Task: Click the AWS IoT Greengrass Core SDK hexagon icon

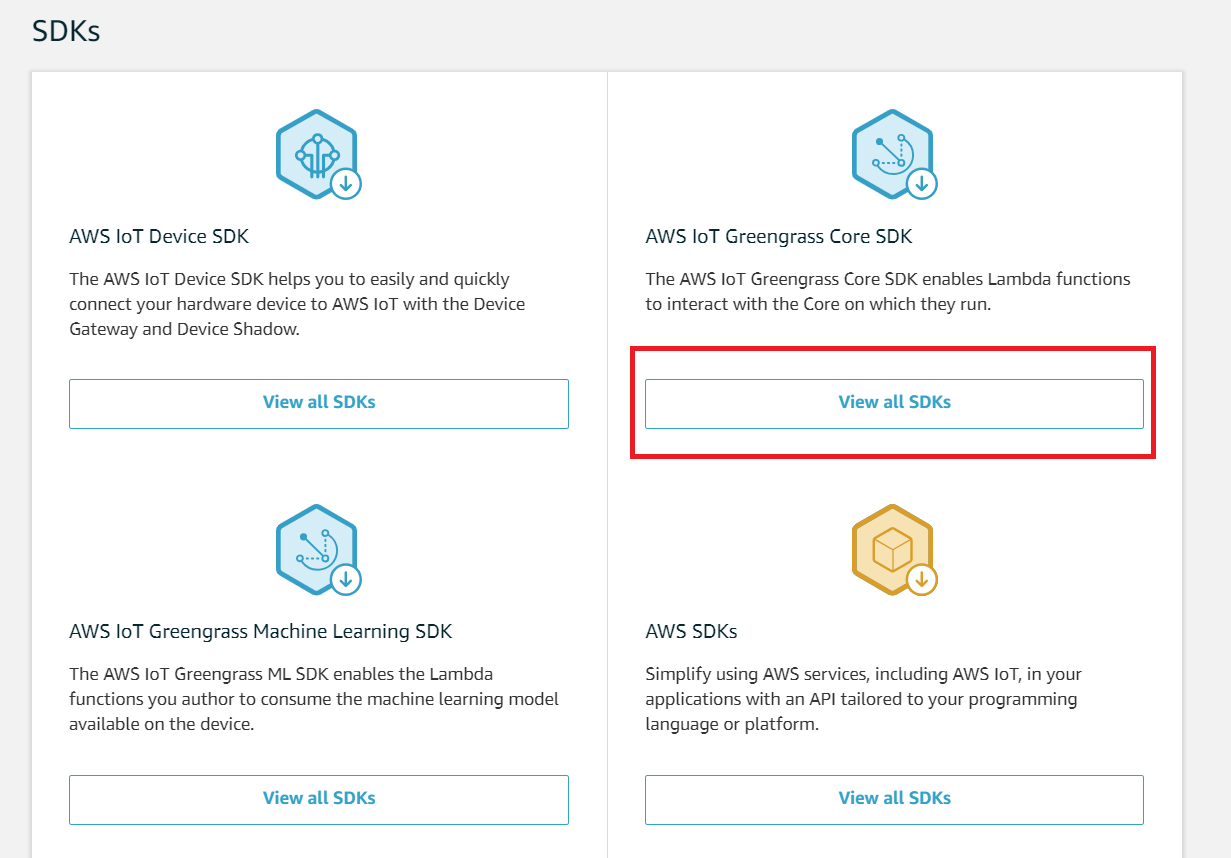Action: pyautogui.click(x=894, y=154)
